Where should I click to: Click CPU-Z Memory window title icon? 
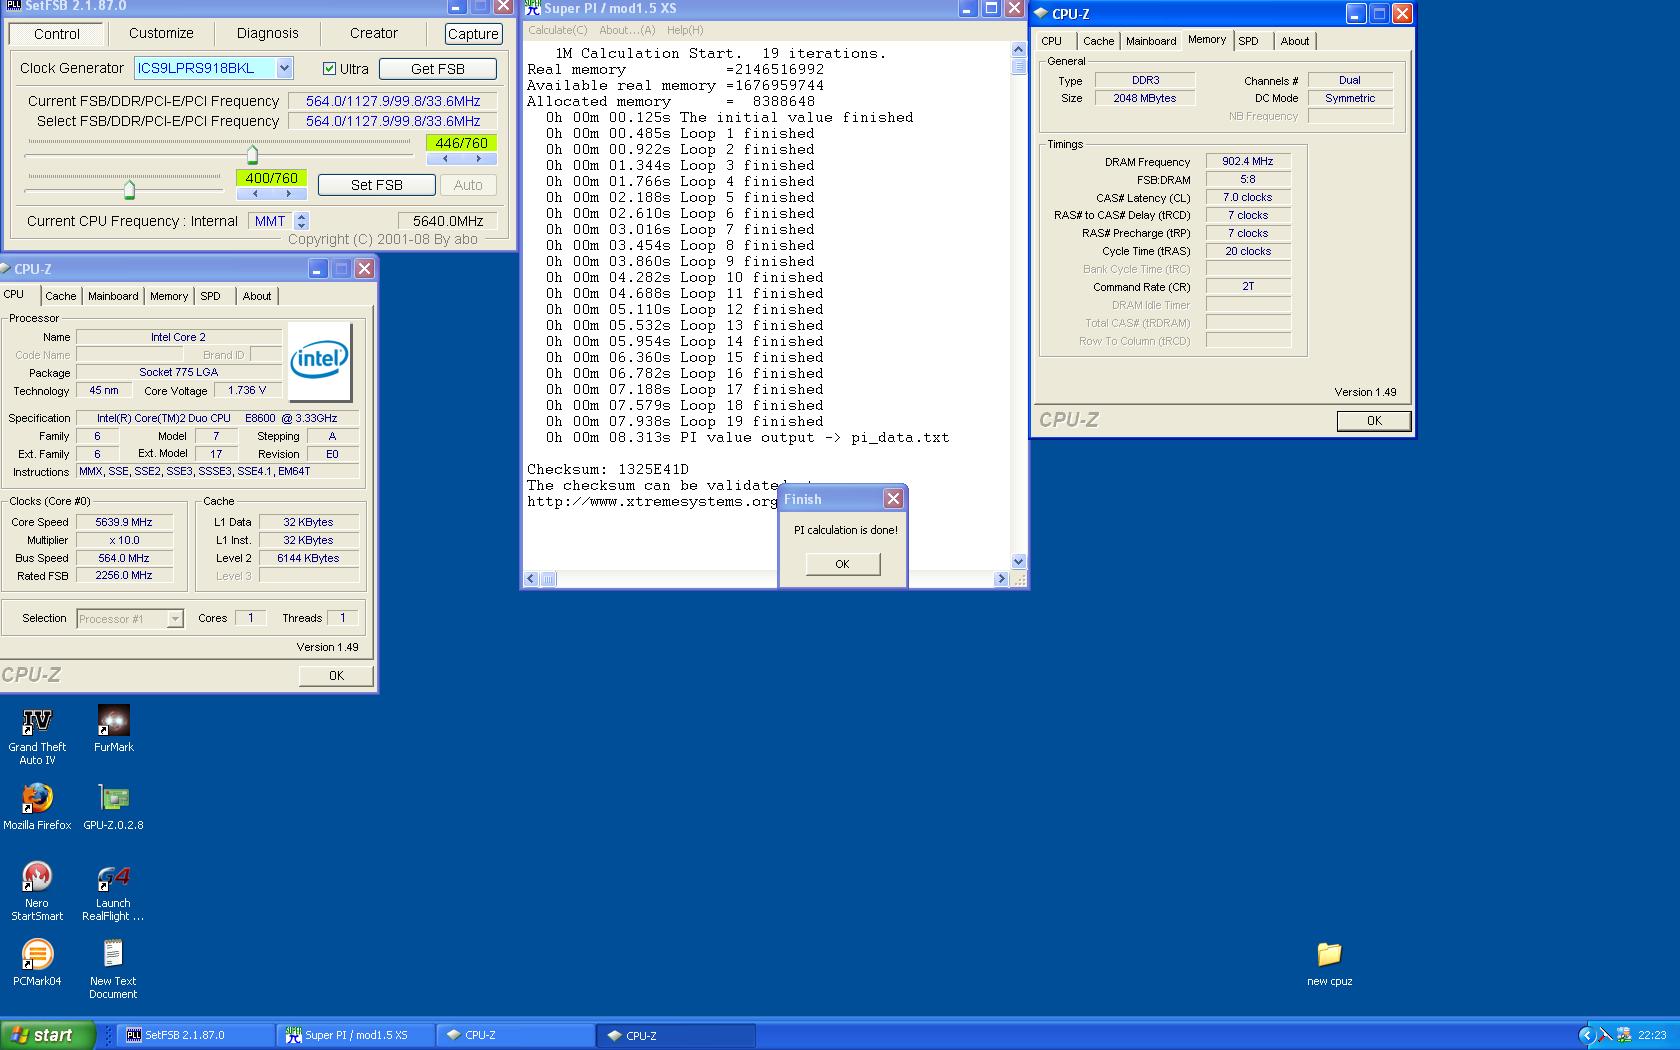1041,14
